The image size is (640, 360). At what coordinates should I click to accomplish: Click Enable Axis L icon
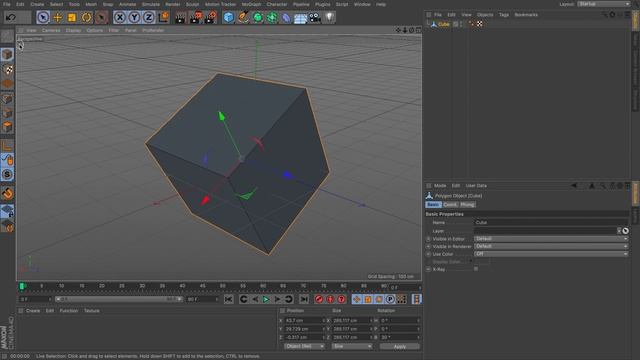point(7,145)
